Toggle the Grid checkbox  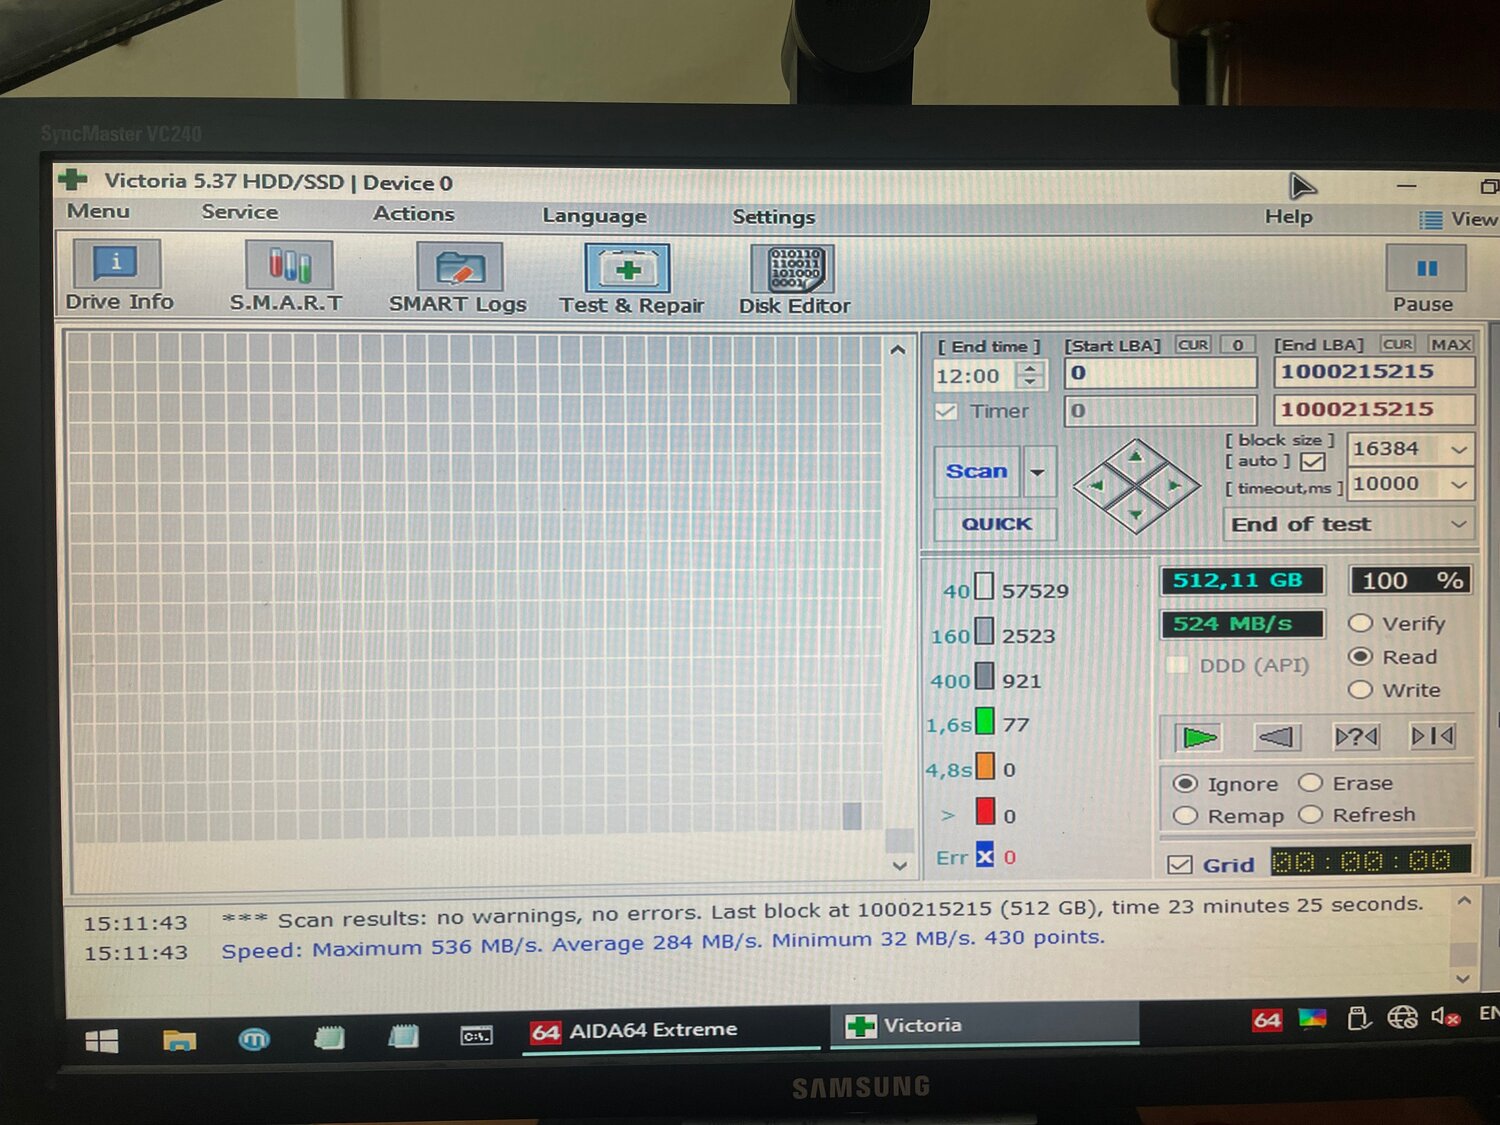pos(1180,865)
